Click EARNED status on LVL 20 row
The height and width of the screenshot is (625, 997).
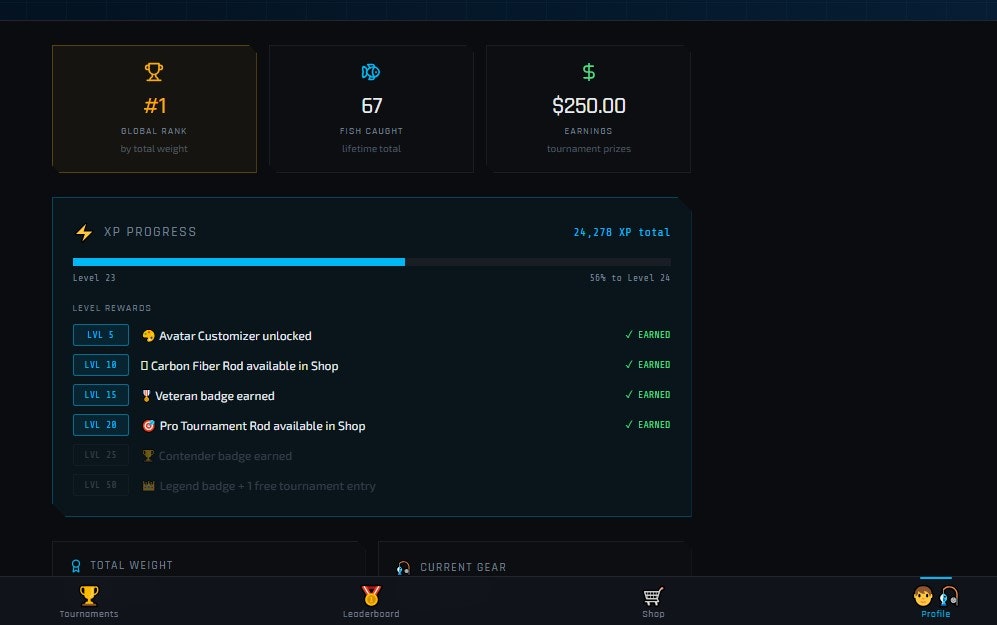[647, 424]
